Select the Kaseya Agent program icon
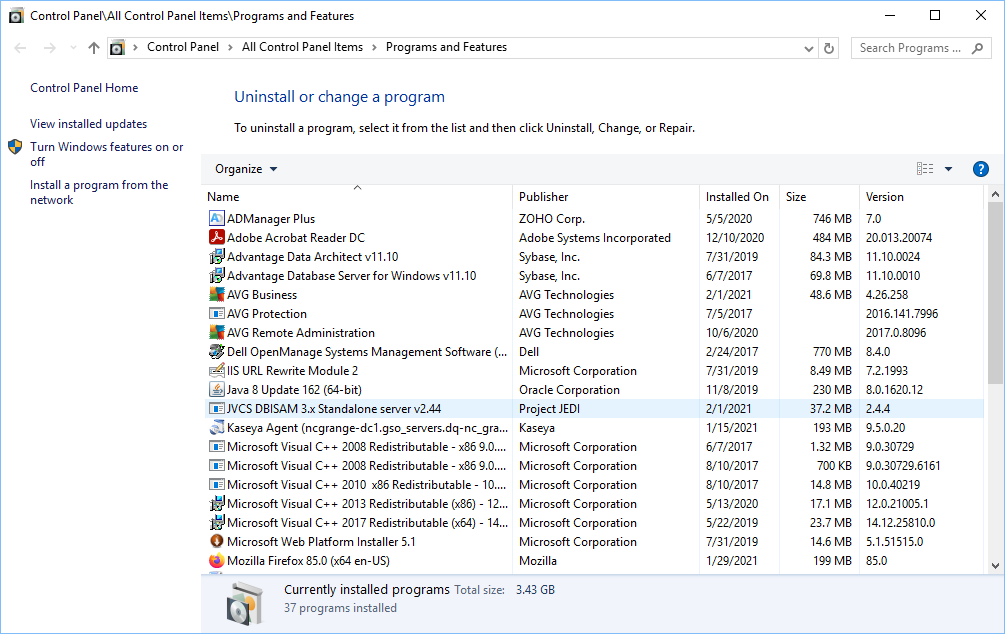Screen dimensions: 1005x634 tap(217, 428)
